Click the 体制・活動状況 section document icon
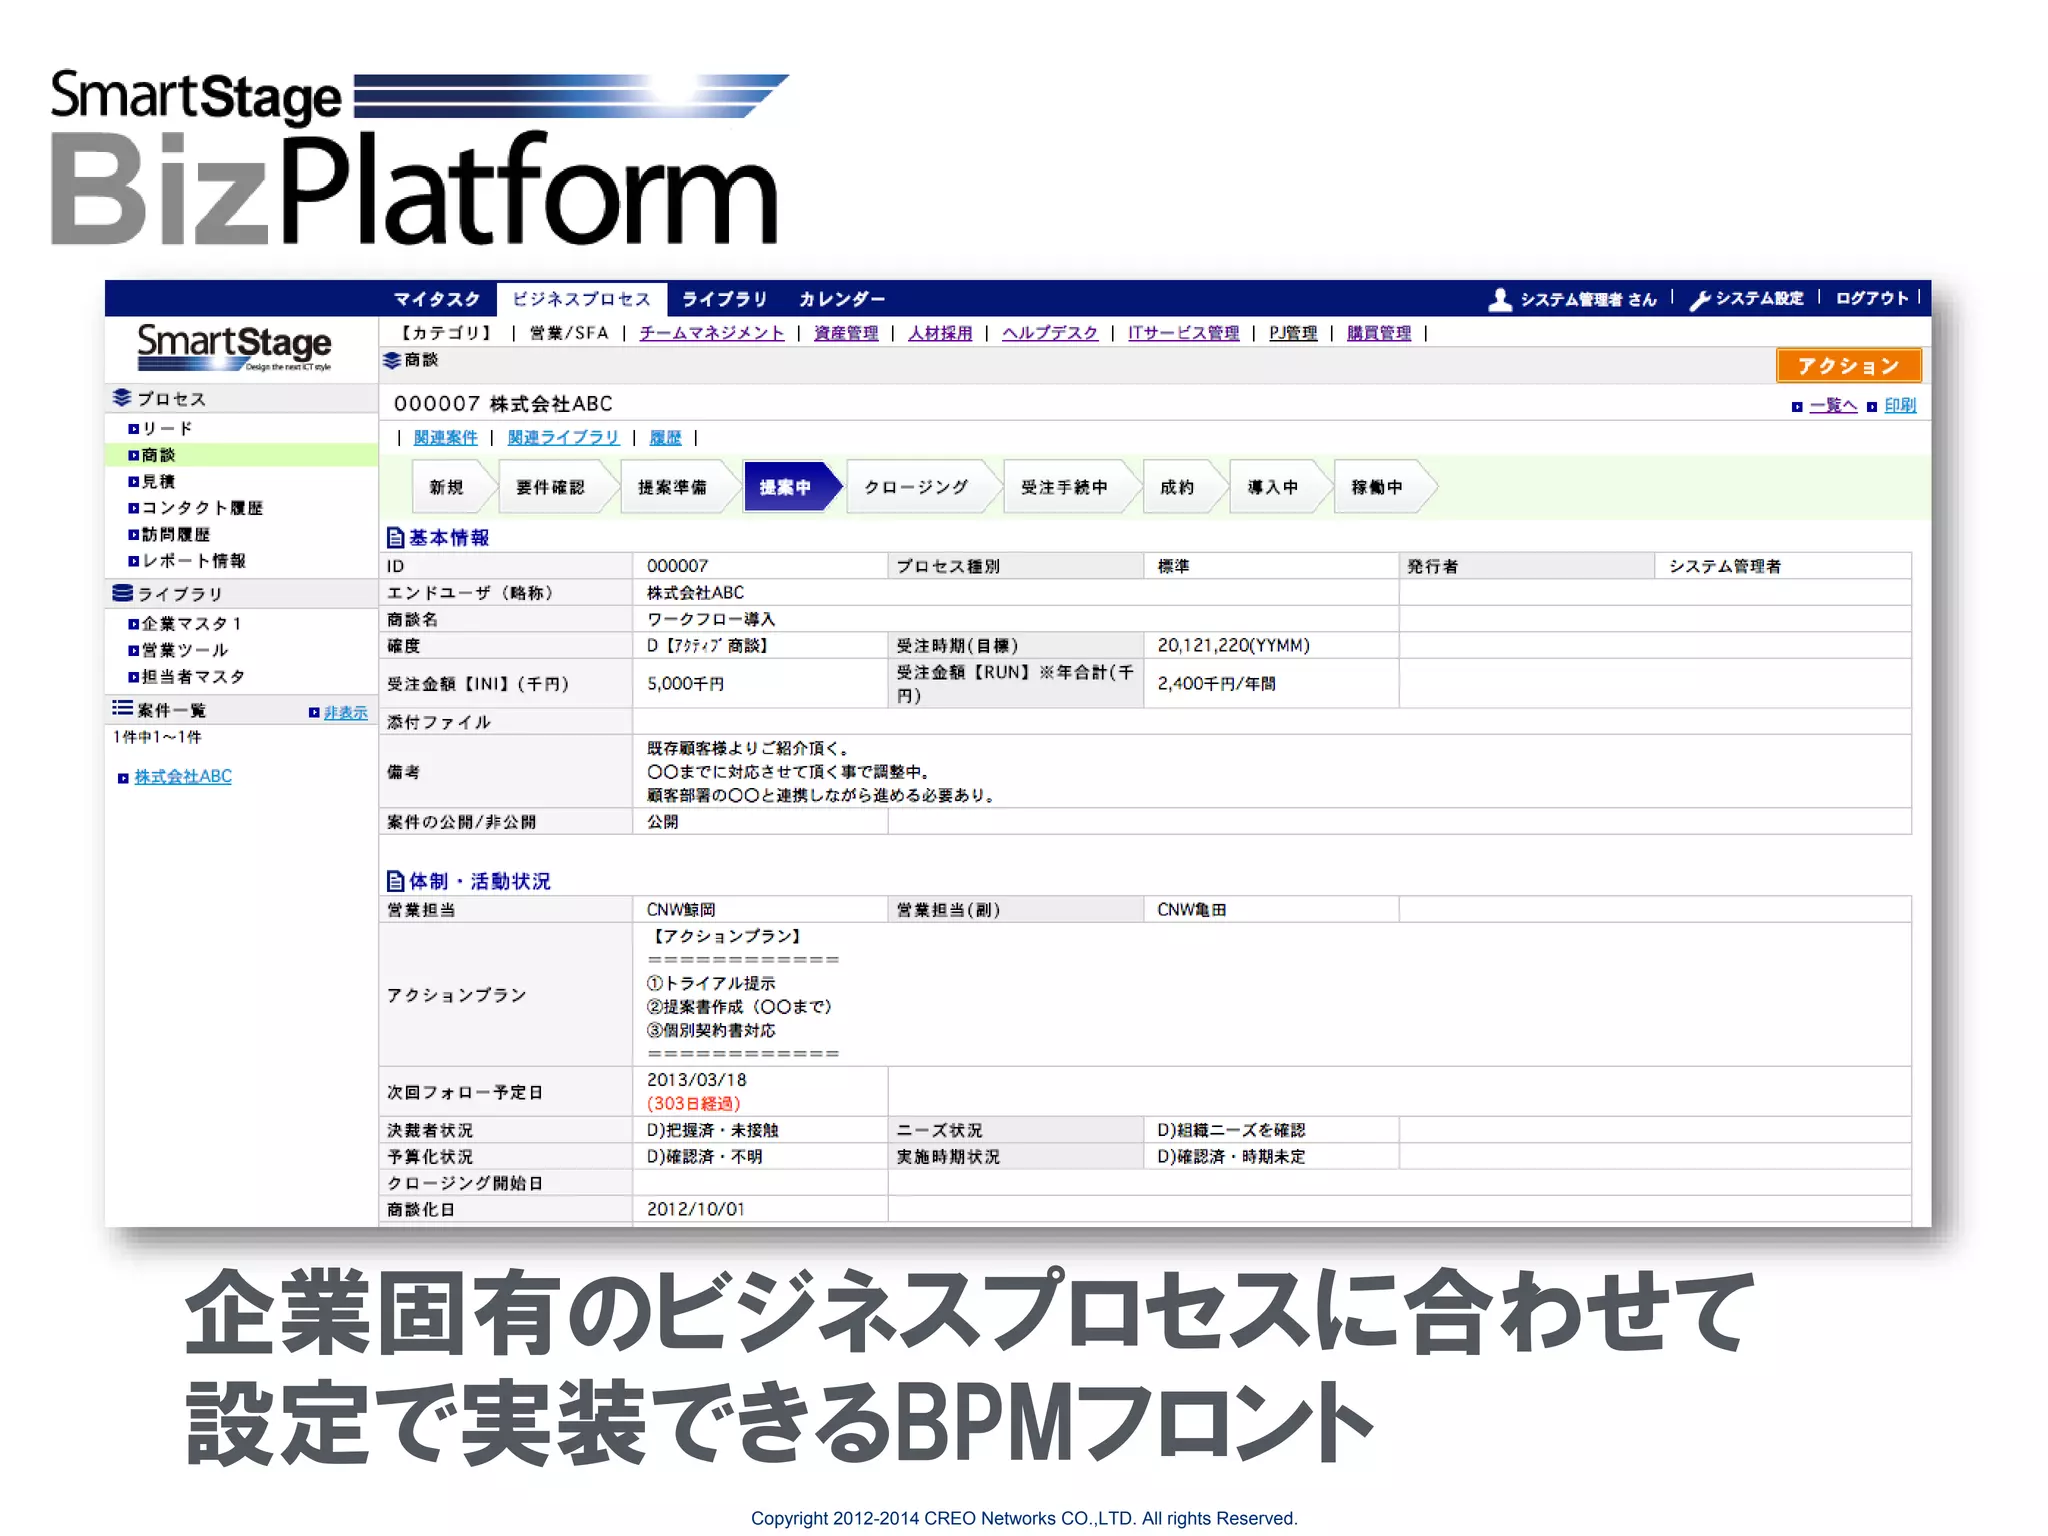The image size is (2048, 1536). (396, 881)
